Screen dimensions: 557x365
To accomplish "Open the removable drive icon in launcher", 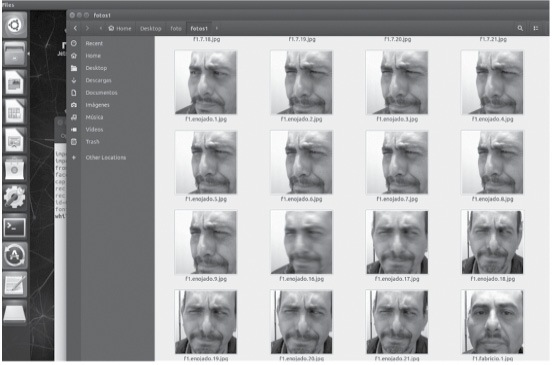I will click(x=15, y=313).
